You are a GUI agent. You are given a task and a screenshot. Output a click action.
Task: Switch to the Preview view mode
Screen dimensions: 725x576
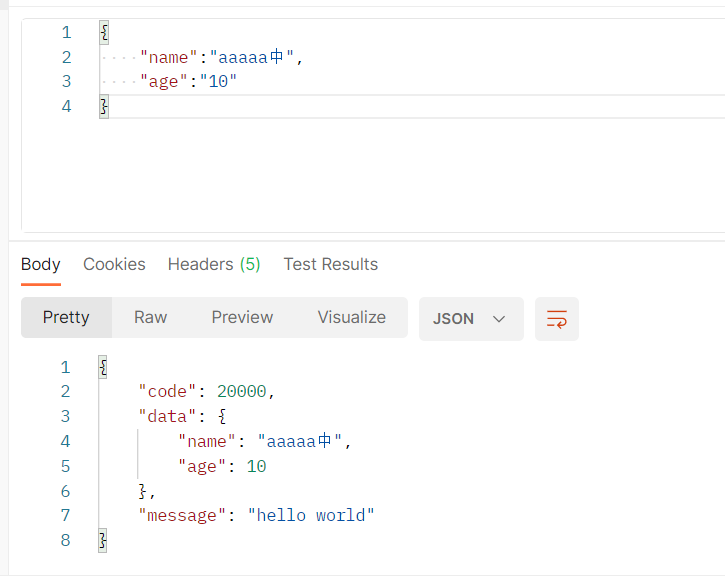[242, 318]
